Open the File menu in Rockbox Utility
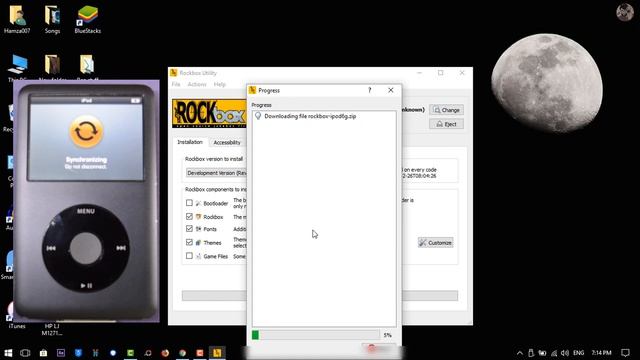 pos(176,84)
